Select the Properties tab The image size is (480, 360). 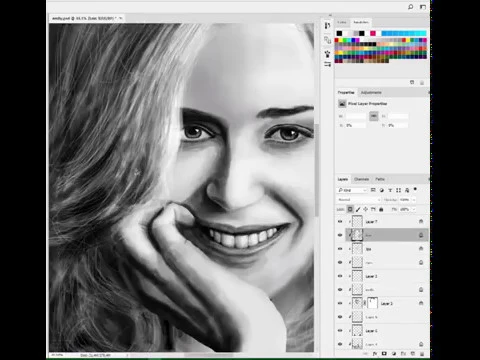tap(346, 92)
